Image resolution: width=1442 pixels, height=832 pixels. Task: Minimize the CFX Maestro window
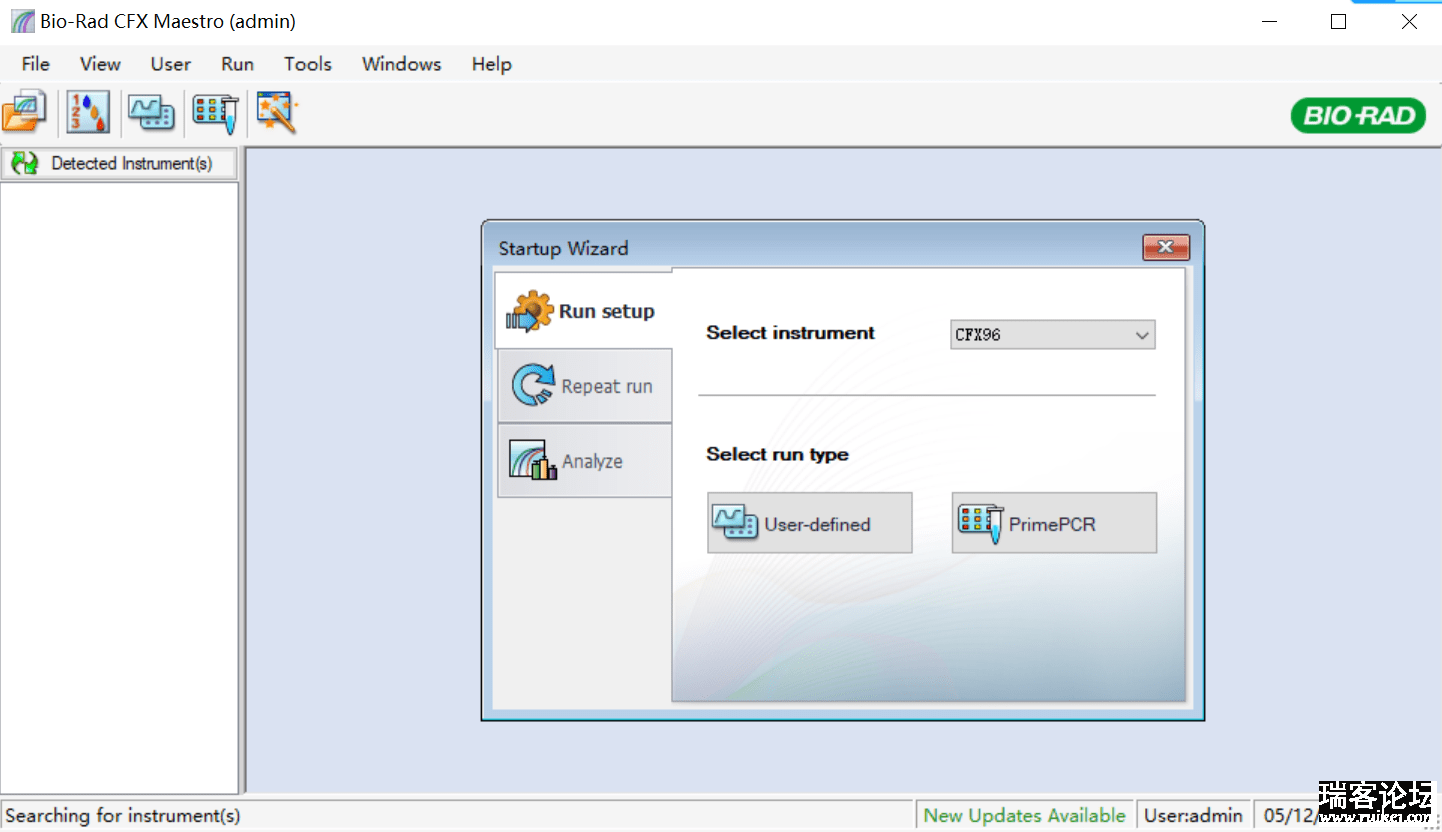(1269, 21)
